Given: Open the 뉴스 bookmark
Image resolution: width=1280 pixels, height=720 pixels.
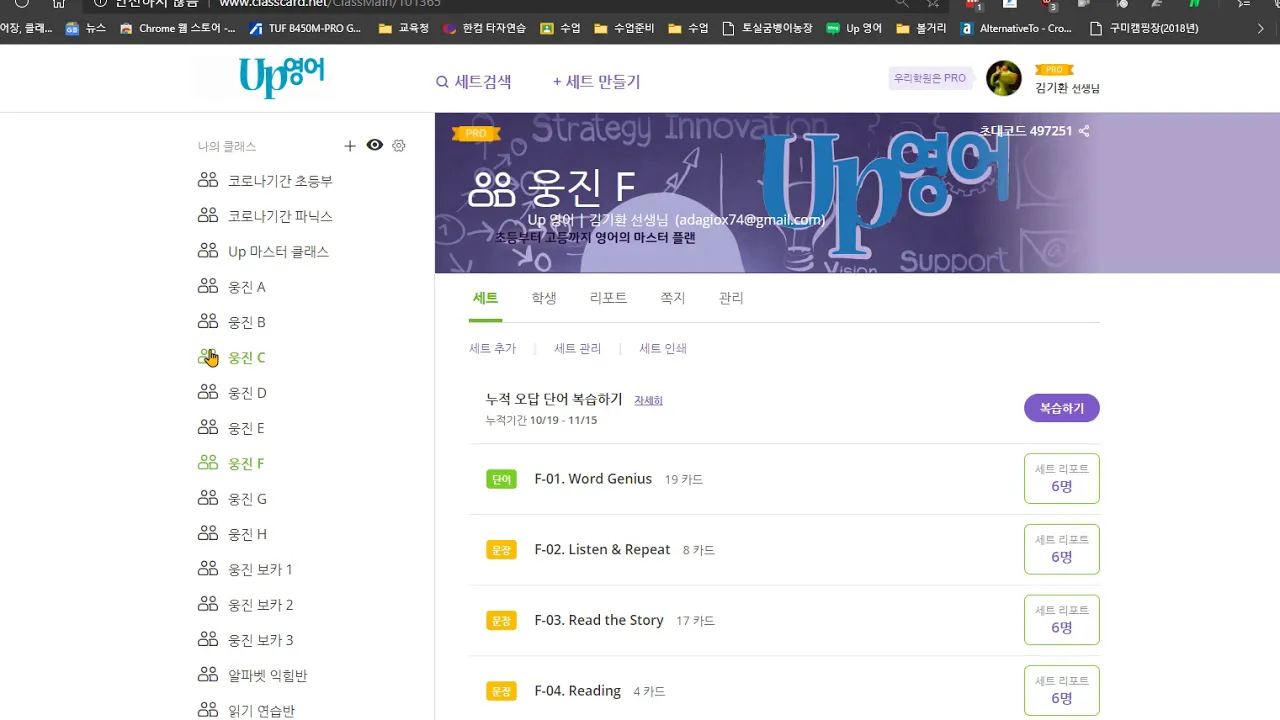Looking at the screenshot, I should (x=86, y=28).
